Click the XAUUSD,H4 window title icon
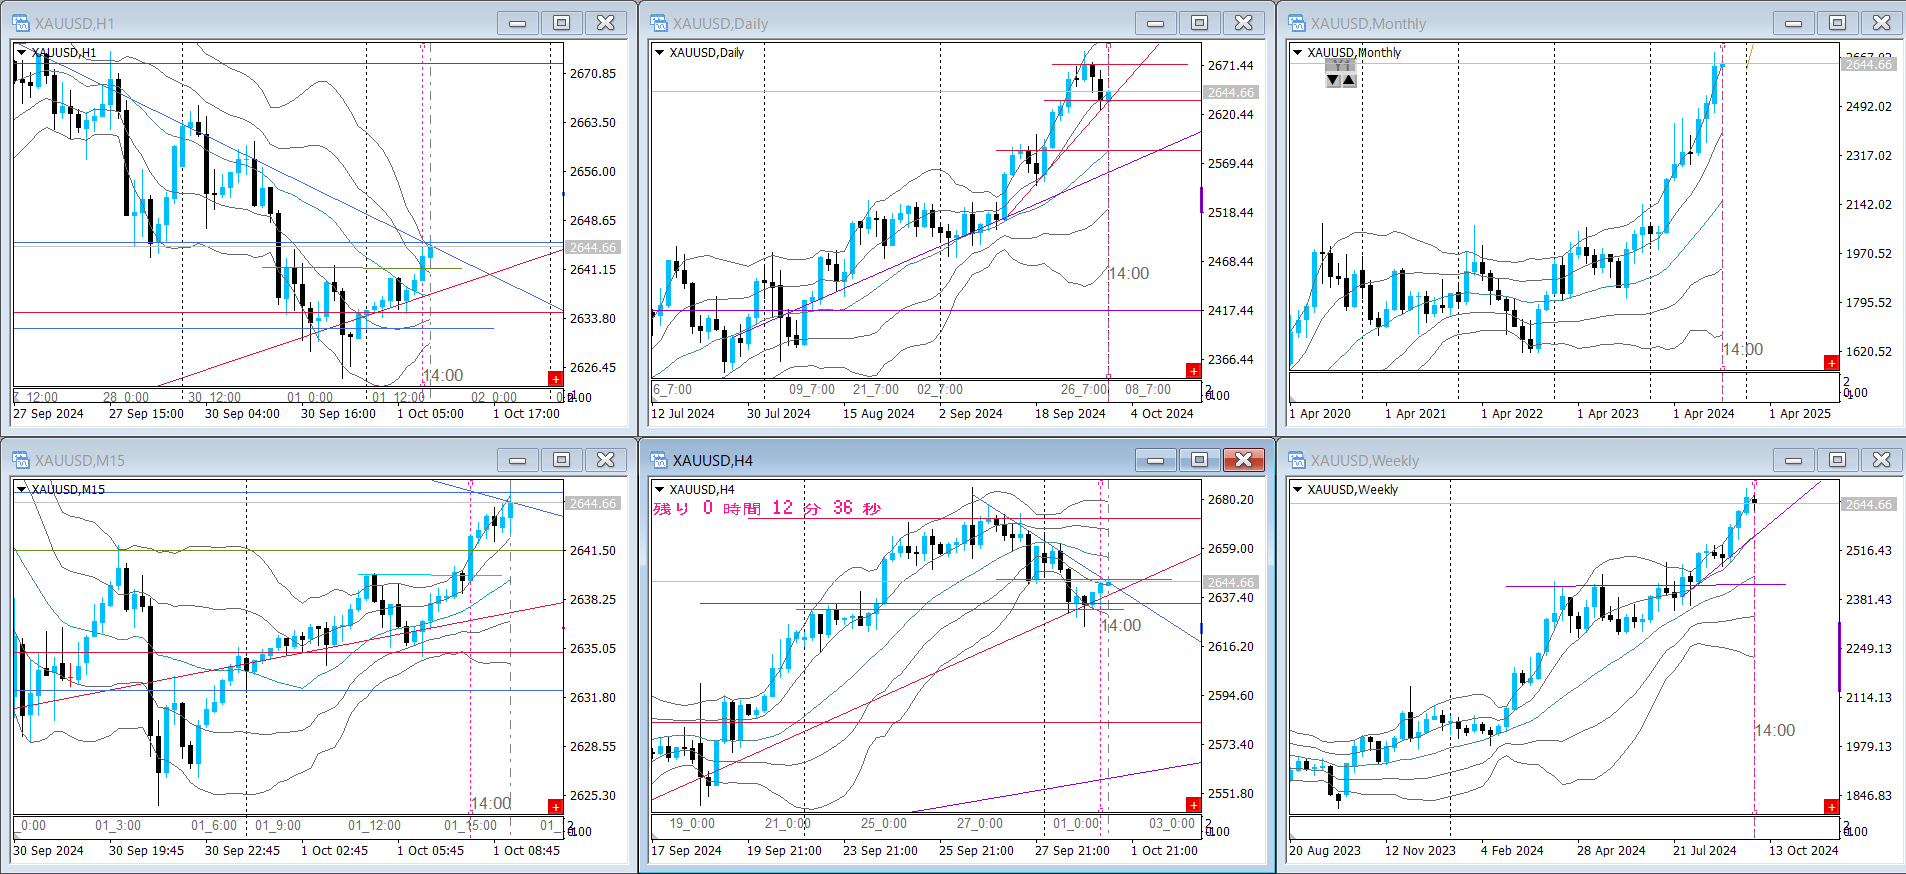This screenshot has height=874, width=1906. point(659,460)
